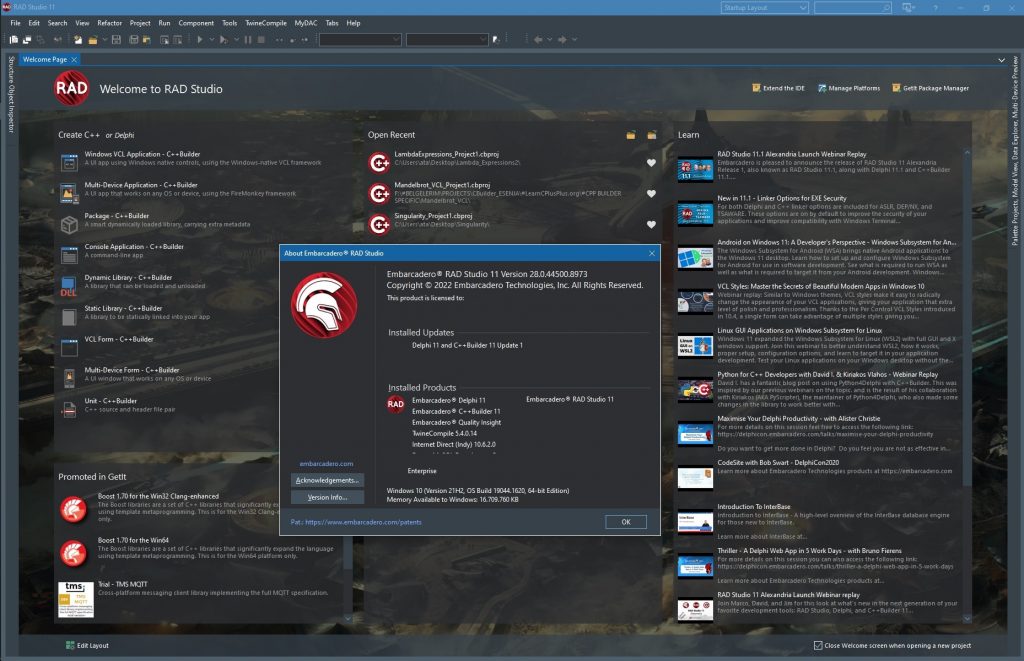
Task: Open the second empty toolbar combo box
Action: point(447,40)
